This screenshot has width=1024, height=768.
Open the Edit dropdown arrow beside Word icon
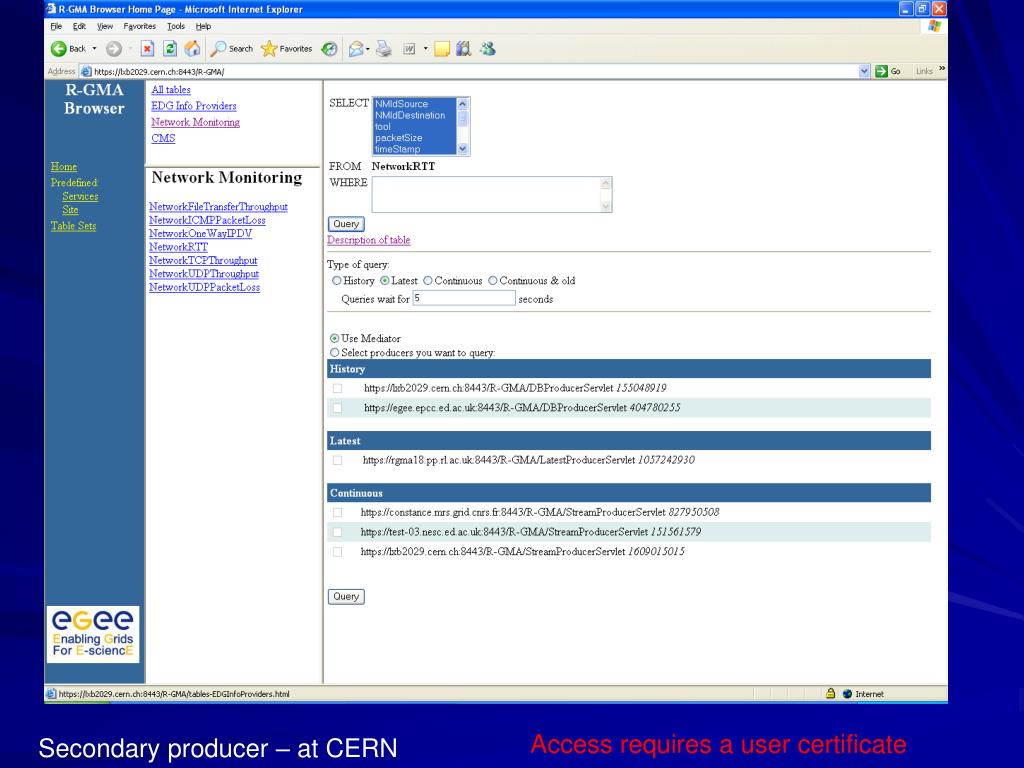(425, 49)
